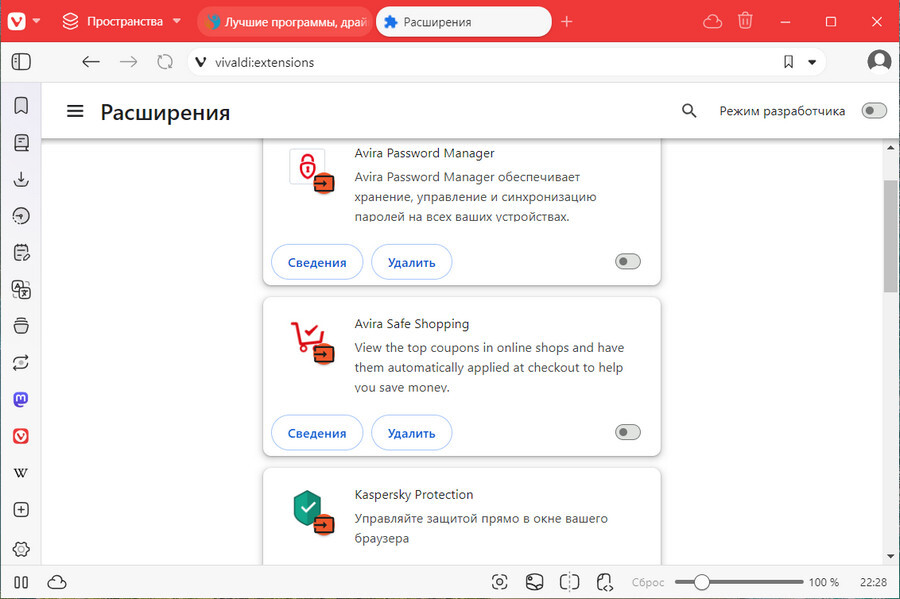Open the Bookmarks panel

[21, 106]
